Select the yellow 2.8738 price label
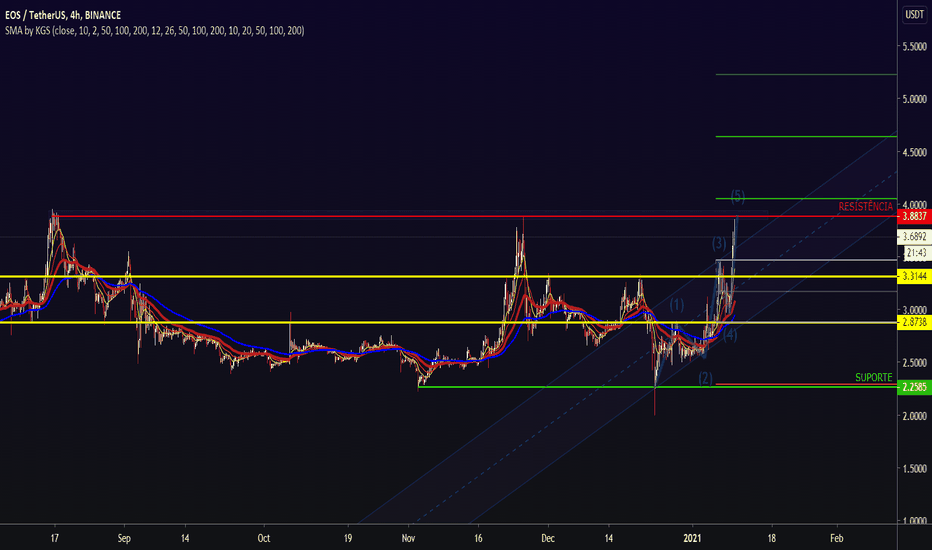Screen dimensions: 932x550 click(x=914, y=322)
